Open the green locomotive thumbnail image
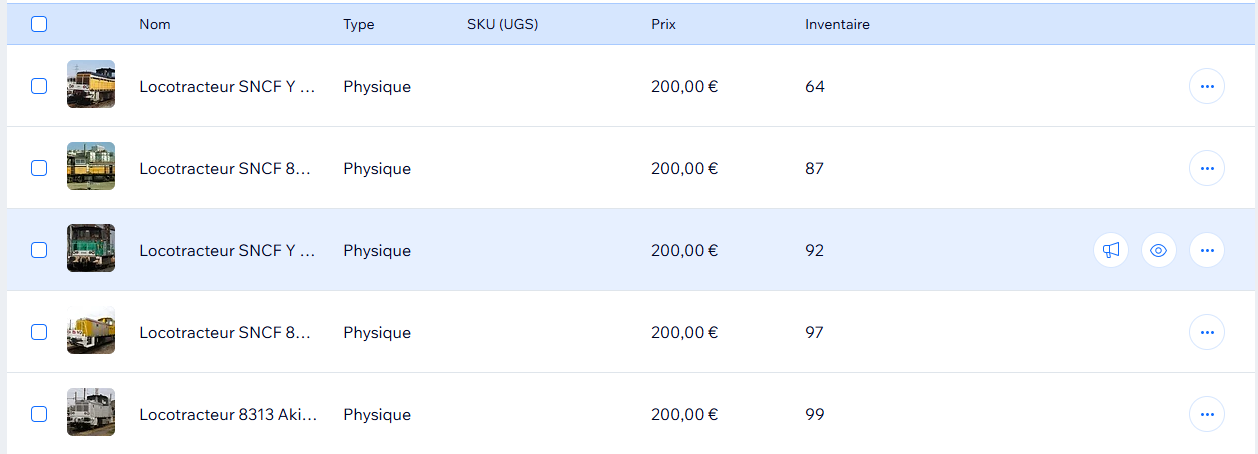The height and width of the screenshot is (454, 1258). pos(91,250)
